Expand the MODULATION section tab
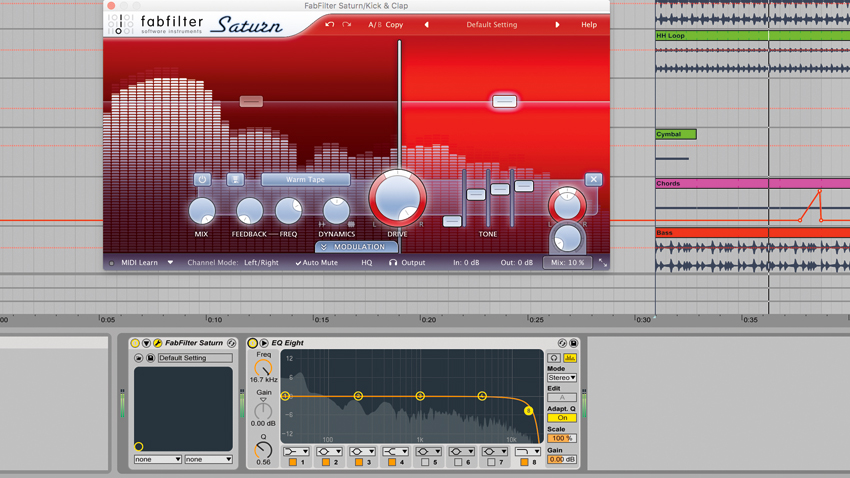The image size is (850, 478). pyautogui.click(x=357, y=247)
